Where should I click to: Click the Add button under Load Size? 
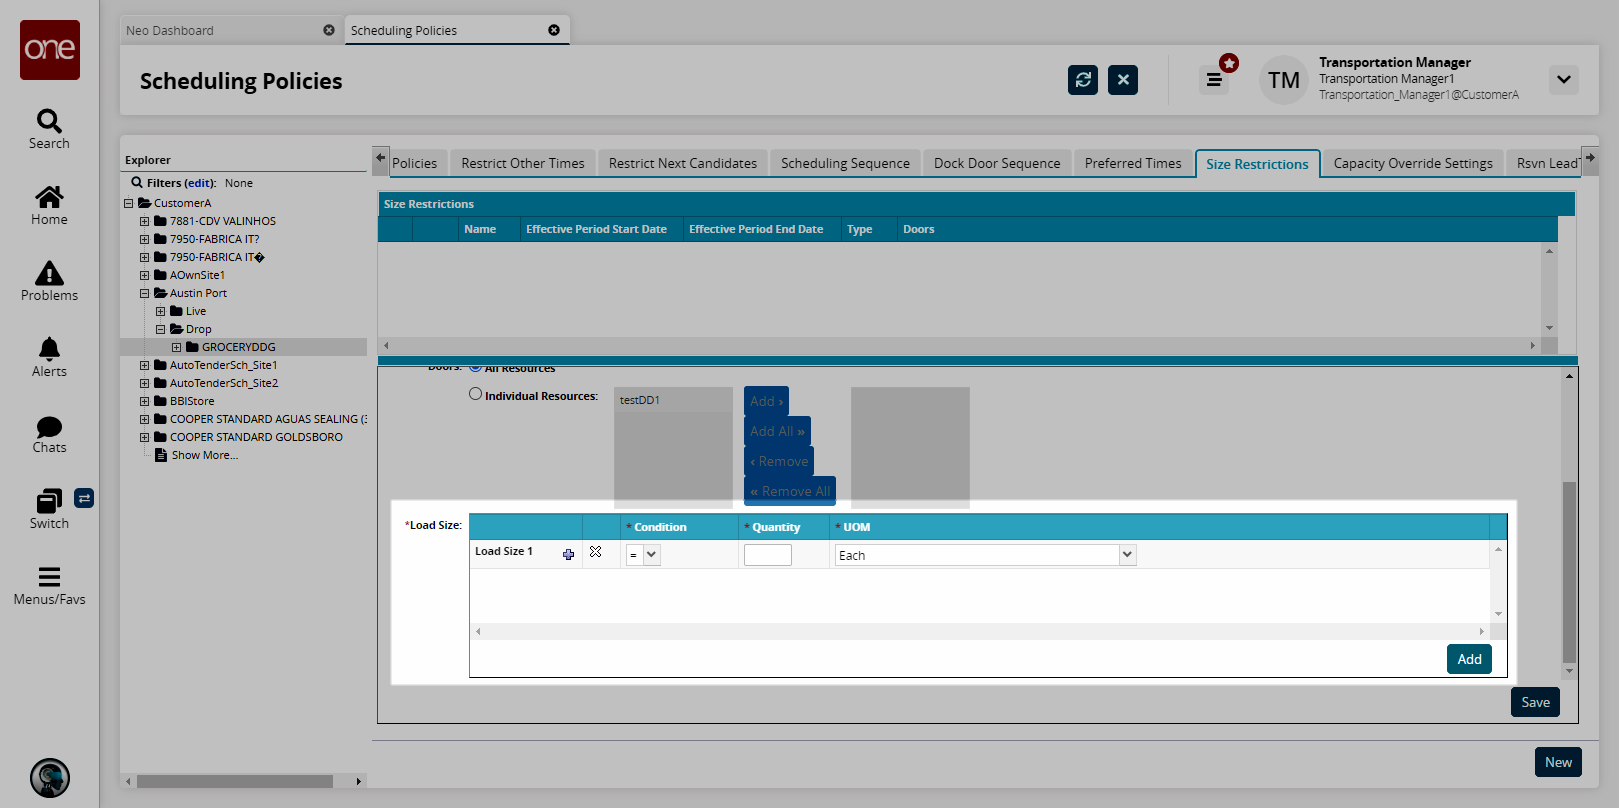1469,659
